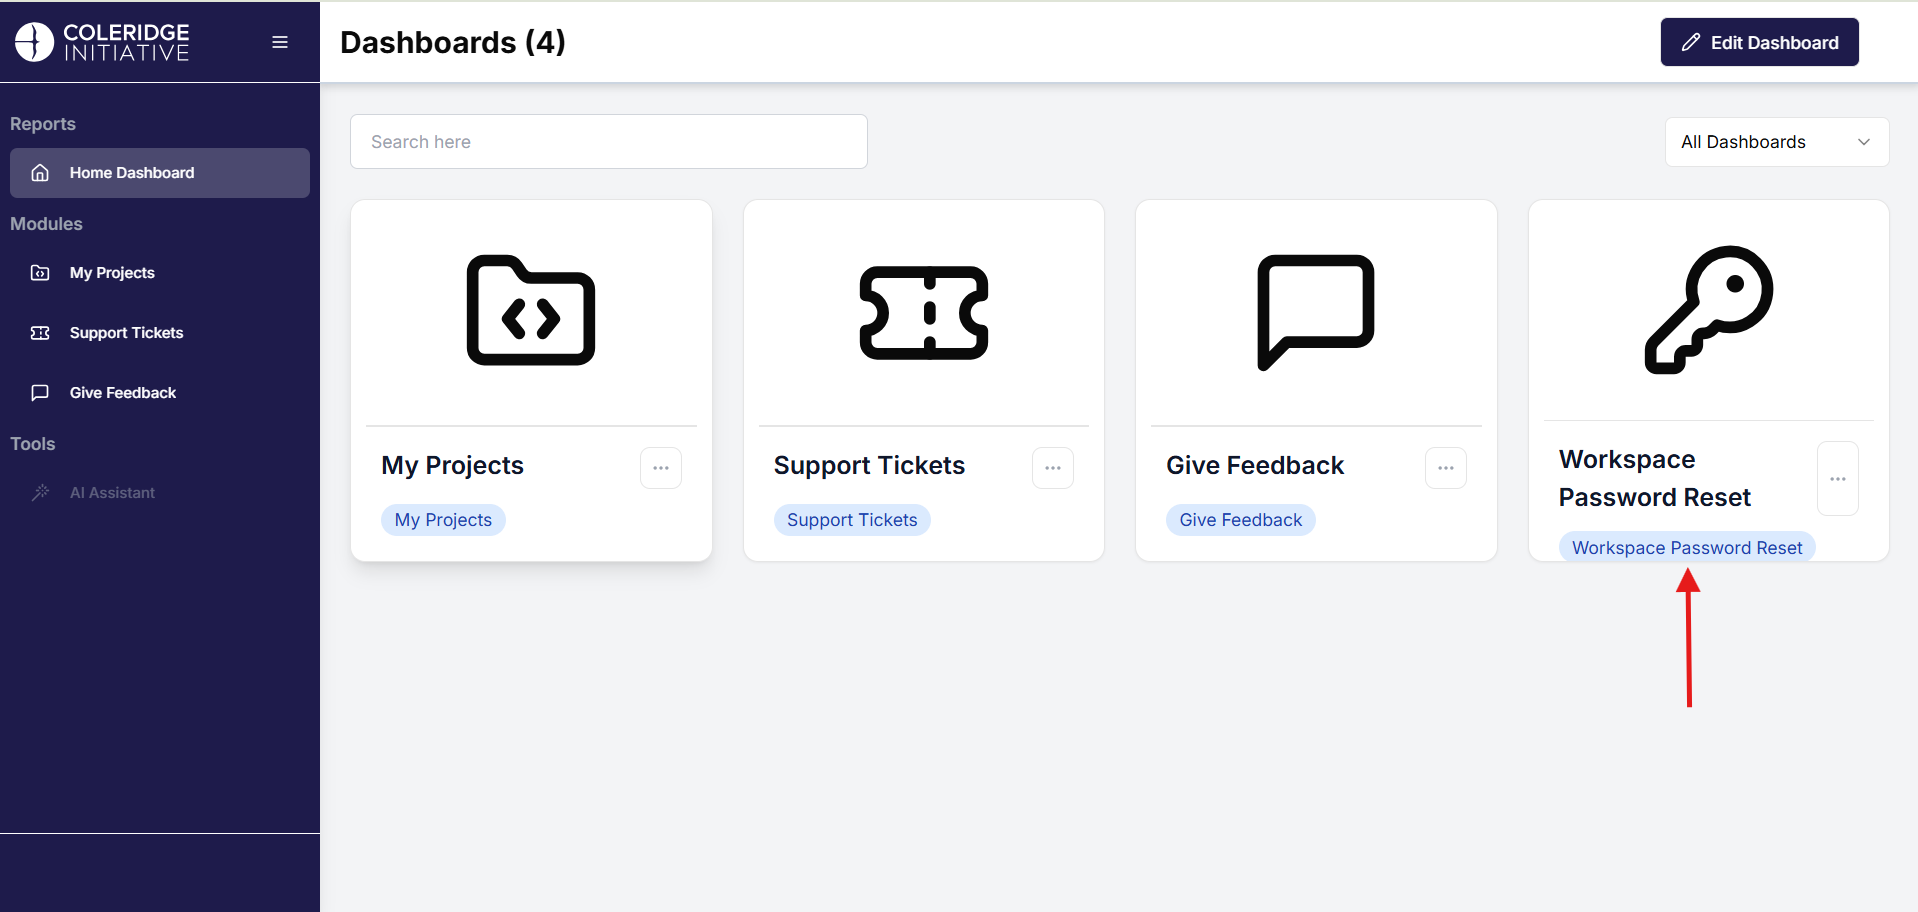Open My Projects from sidebar modules
This screenshot has height=912, width=1918.
[x=112, y=273]
